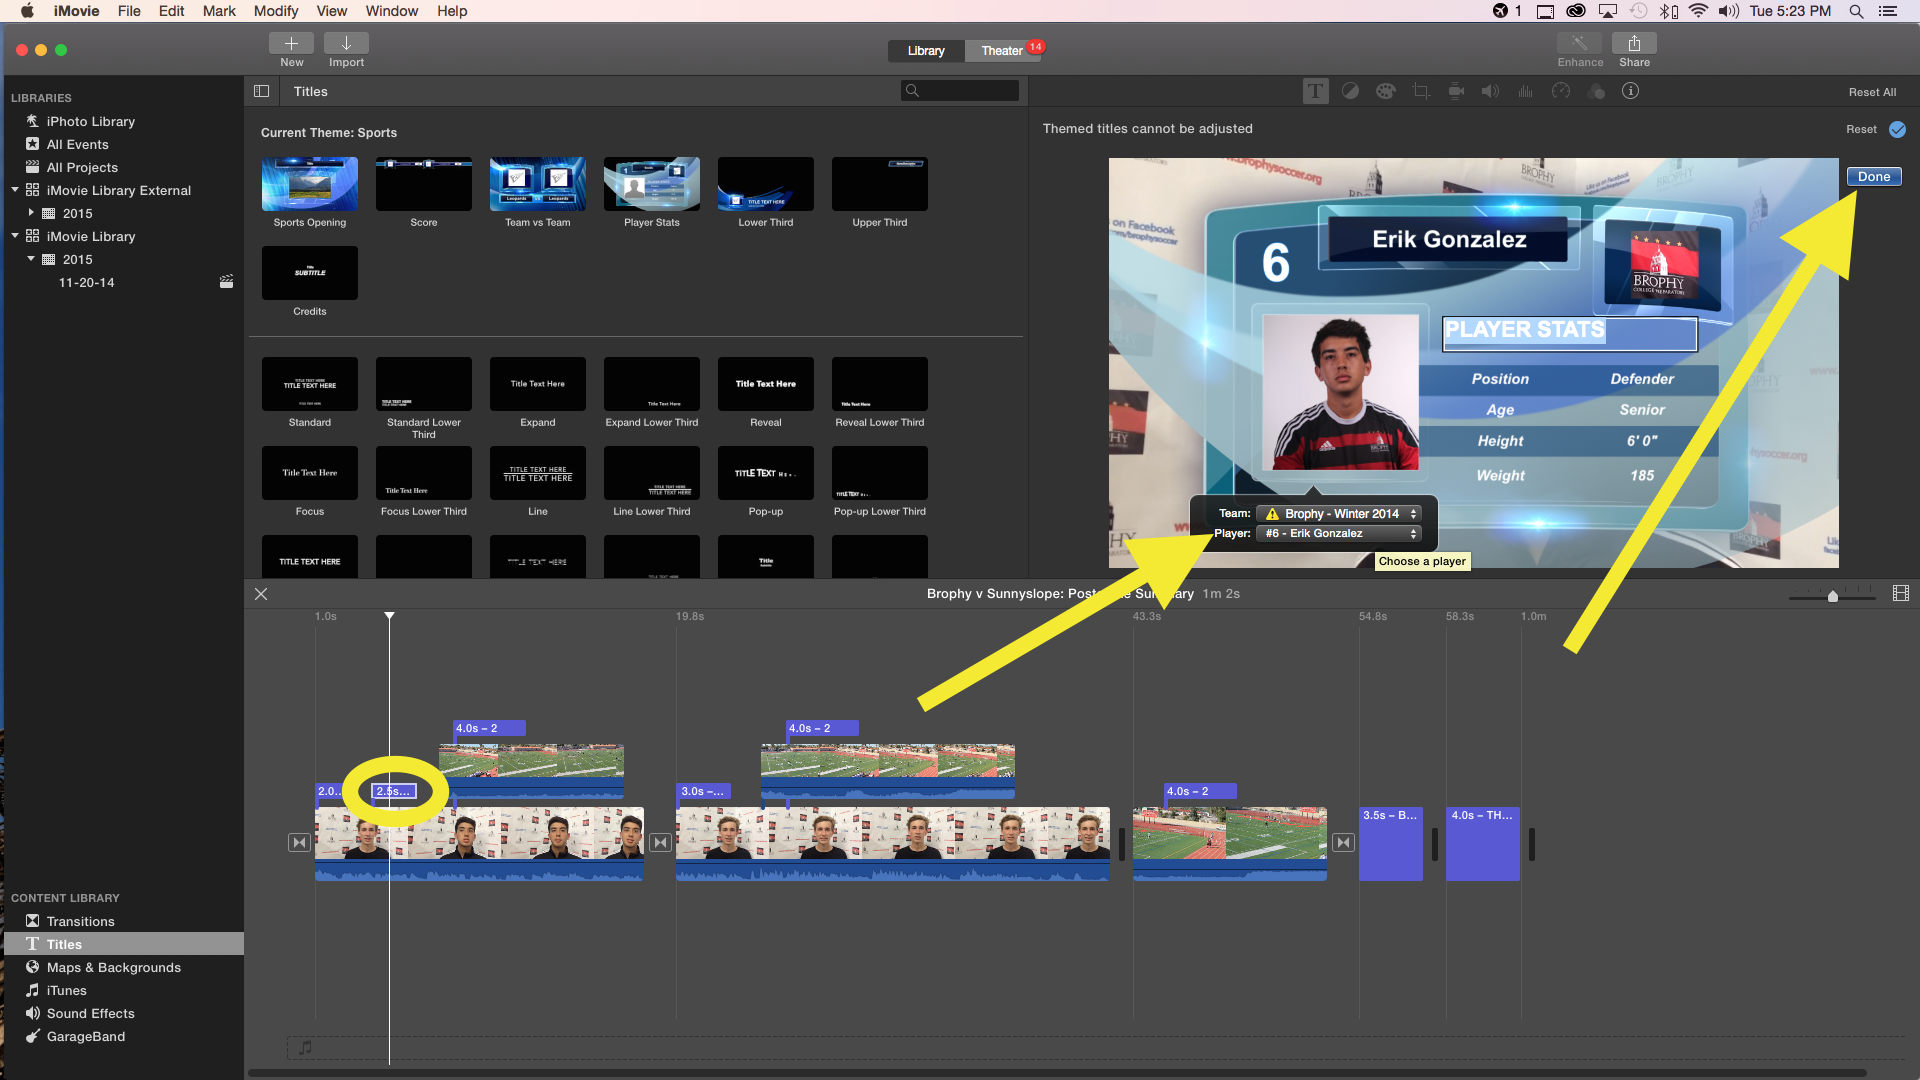Click the Titles search field
The height and width of the screenshot is (1080, 1920).
960,91
